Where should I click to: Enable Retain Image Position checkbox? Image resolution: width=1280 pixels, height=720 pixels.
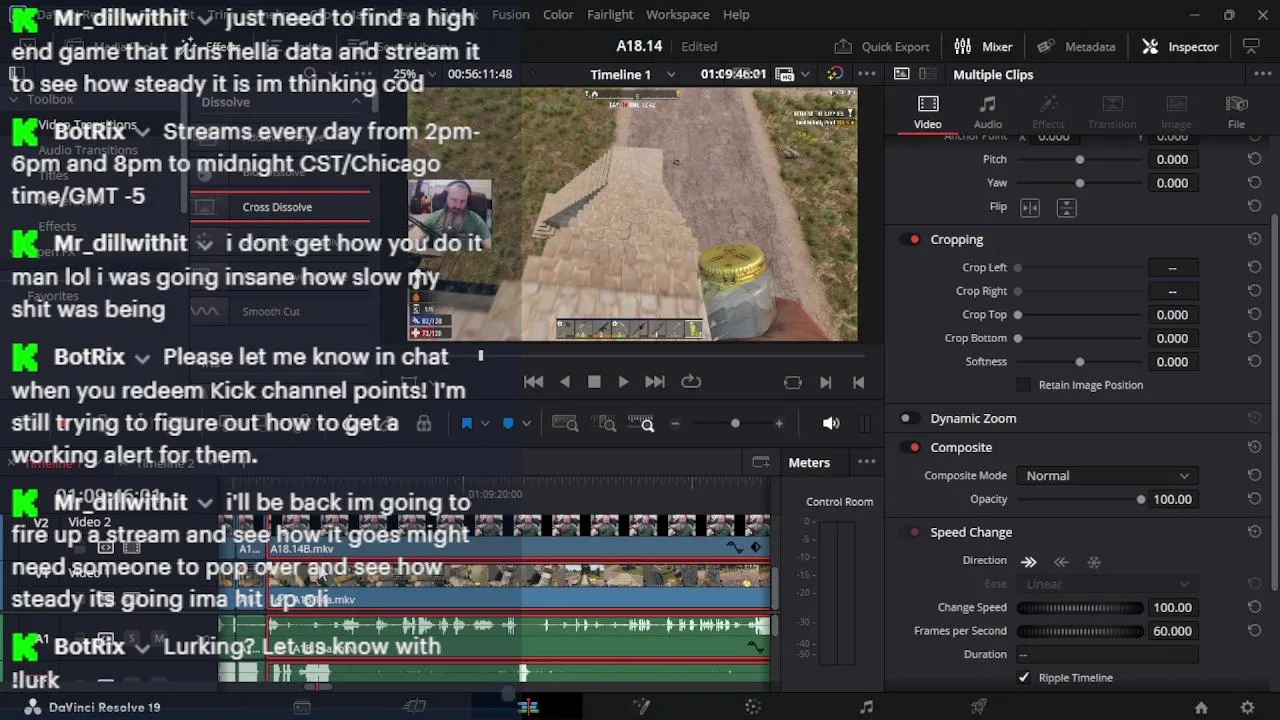(x=1023, y=385)
